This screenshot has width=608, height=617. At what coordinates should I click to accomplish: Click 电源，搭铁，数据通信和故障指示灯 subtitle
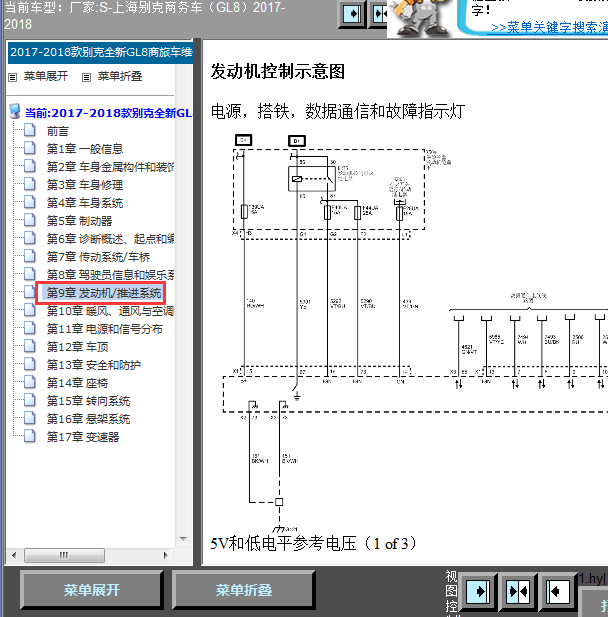[338, 111]
